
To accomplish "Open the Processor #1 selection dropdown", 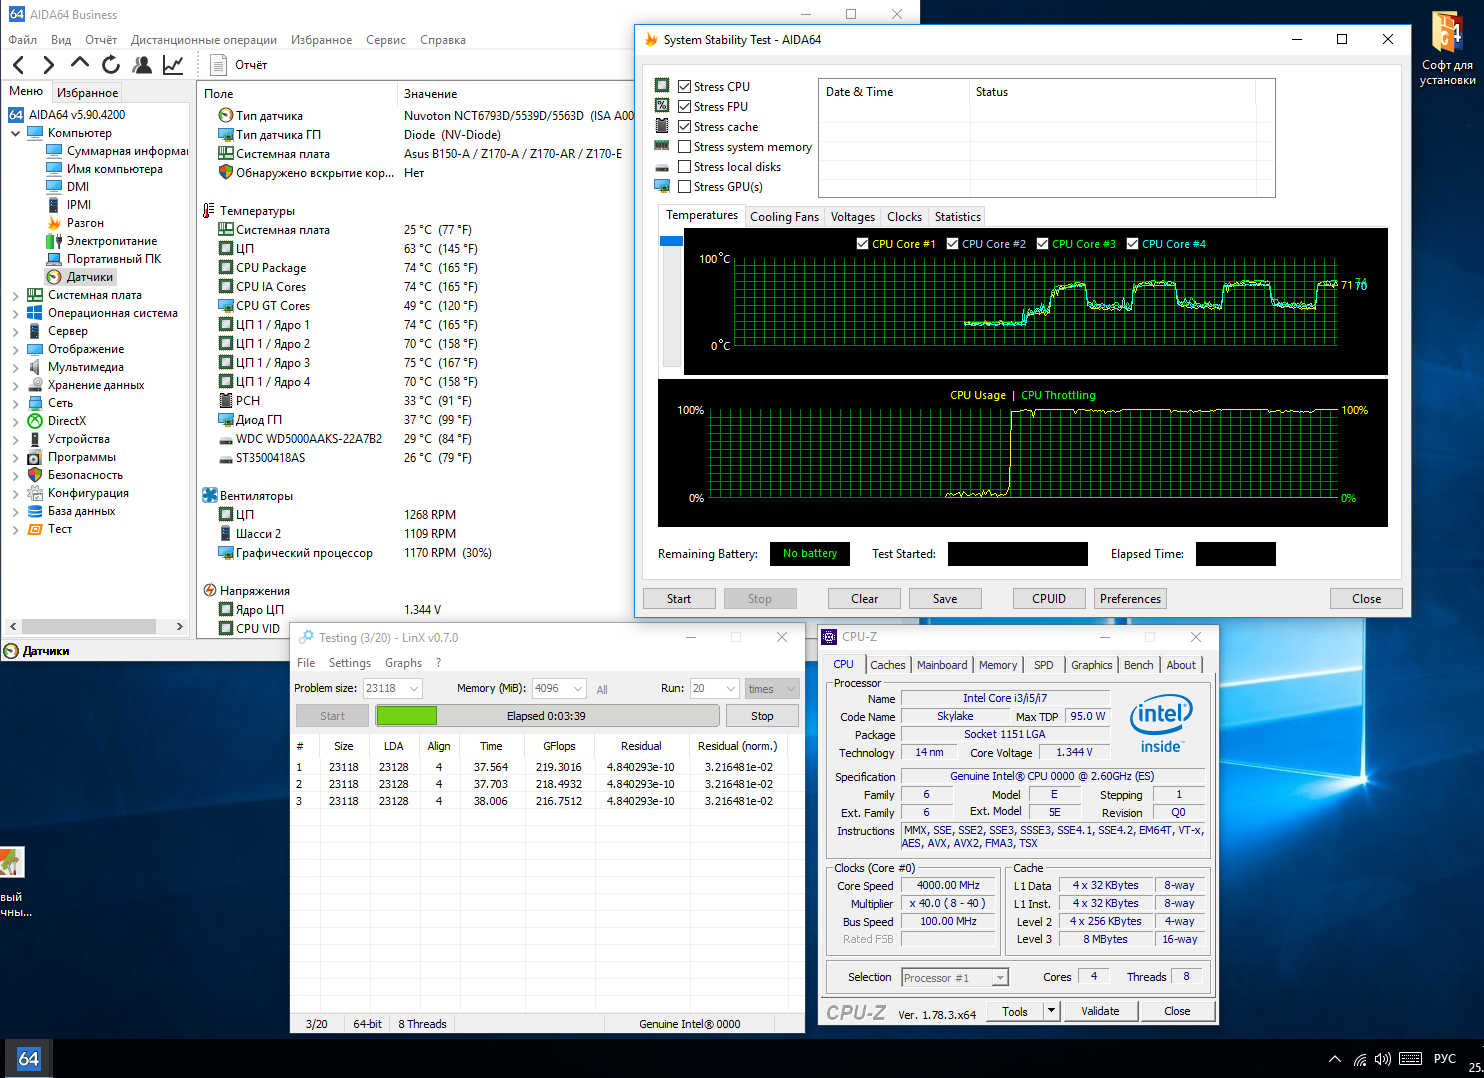I will [999, 978].
